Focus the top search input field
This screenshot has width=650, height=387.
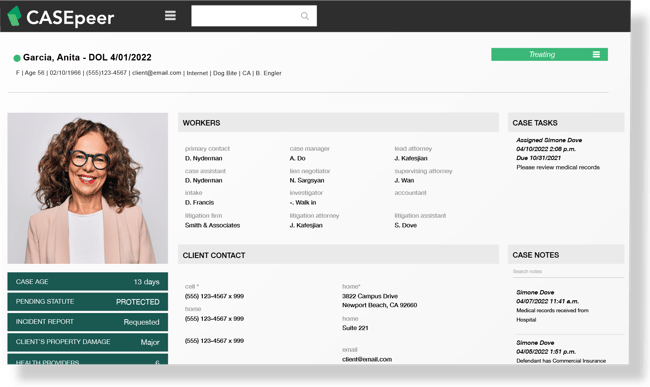(x=254, y=16)
